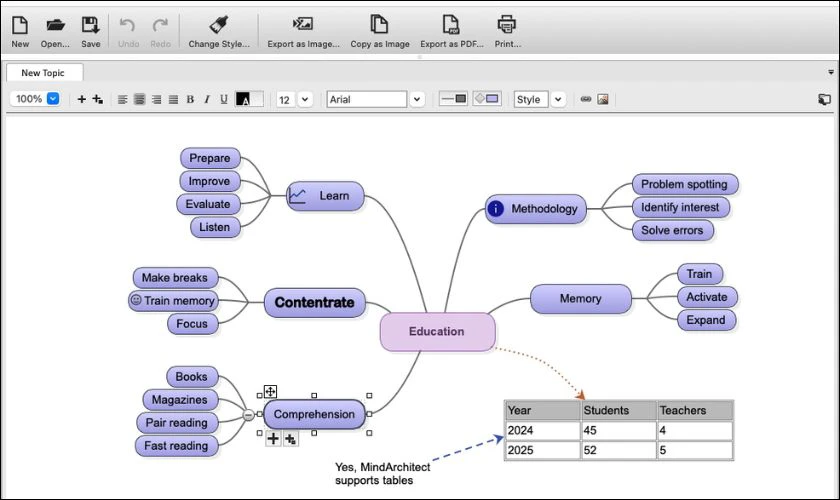The width and height of the screenshot is (840, 500).
Task: Click the Style field
Action: pos(531,99)
